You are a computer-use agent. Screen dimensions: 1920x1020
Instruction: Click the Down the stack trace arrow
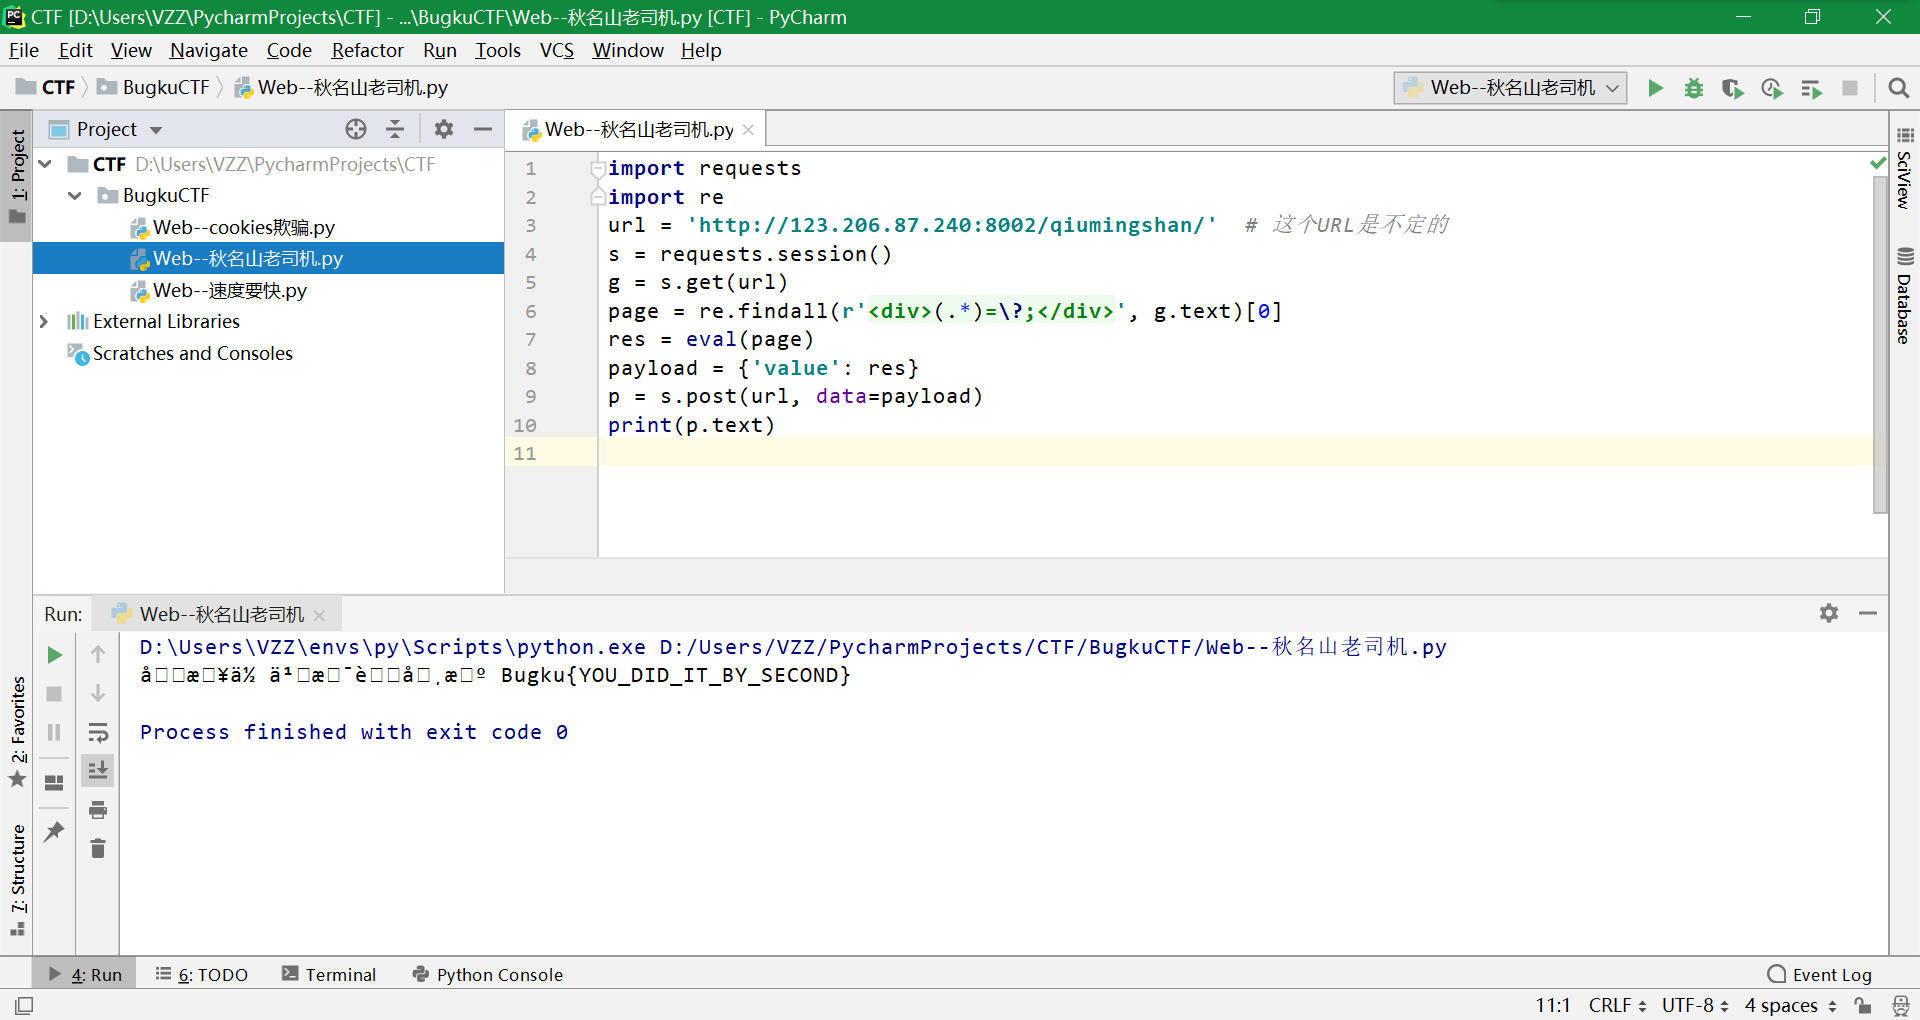point(98,694)
